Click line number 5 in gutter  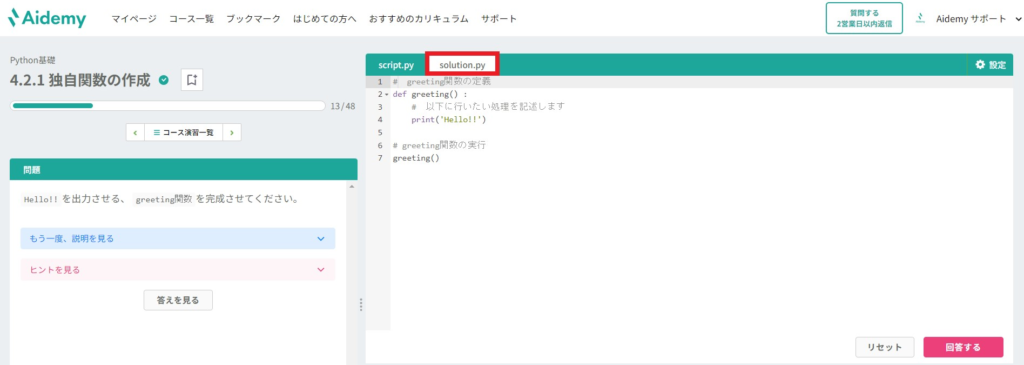380,133
